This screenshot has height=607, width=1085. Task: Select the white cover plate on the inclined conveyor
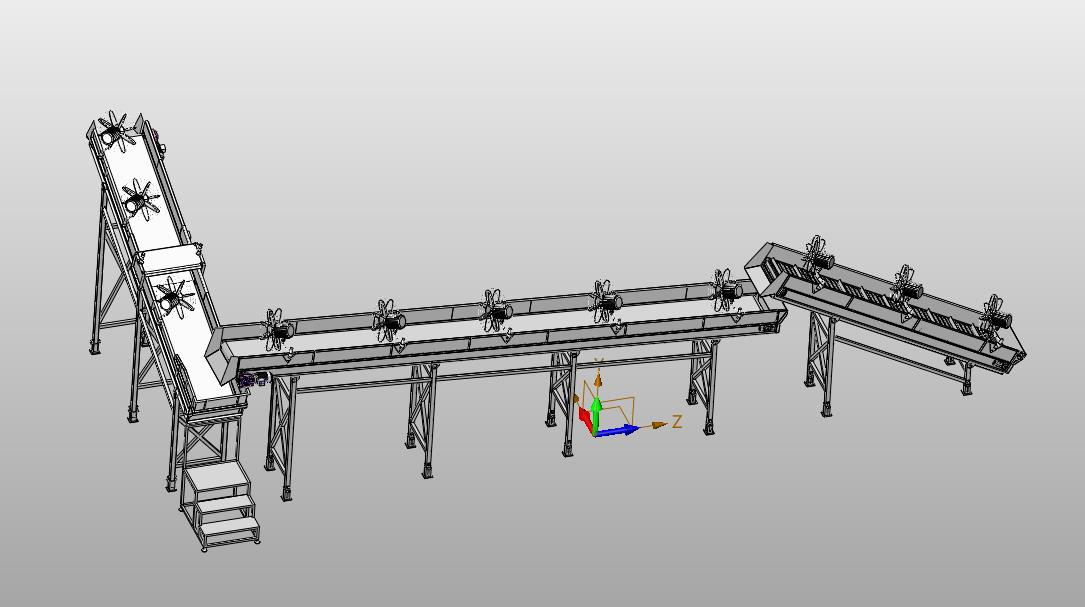click(170, 261)
